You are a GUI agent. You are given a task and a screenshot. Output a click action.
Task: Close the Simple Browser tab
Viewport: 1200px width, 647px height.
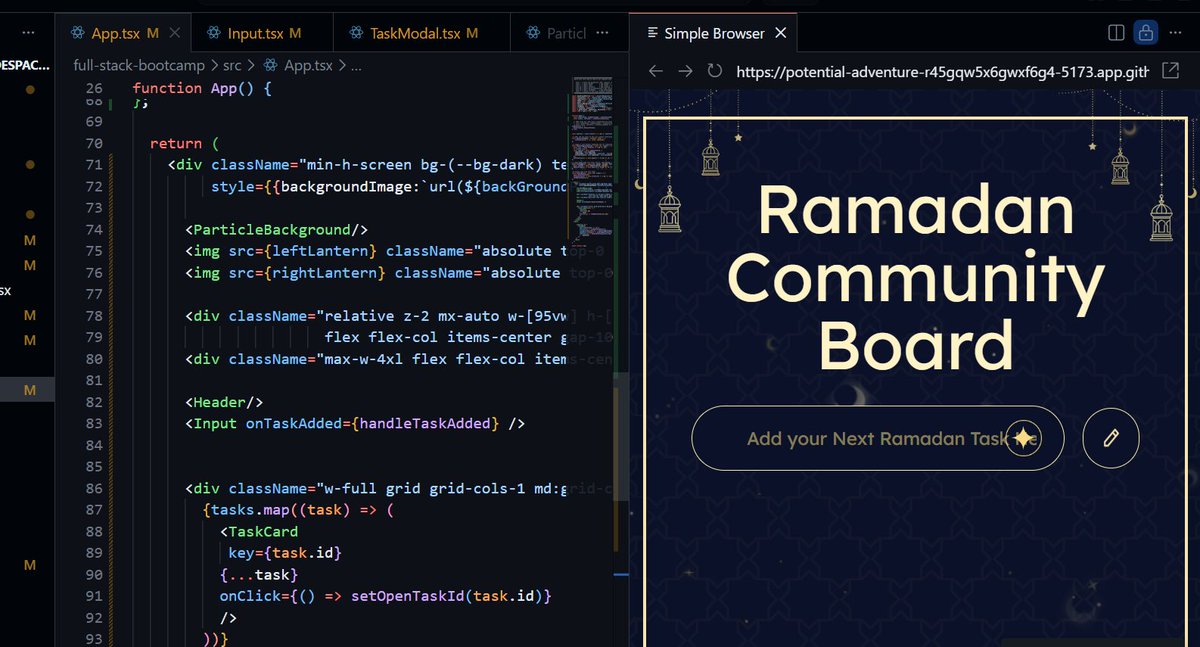(781, 33)
